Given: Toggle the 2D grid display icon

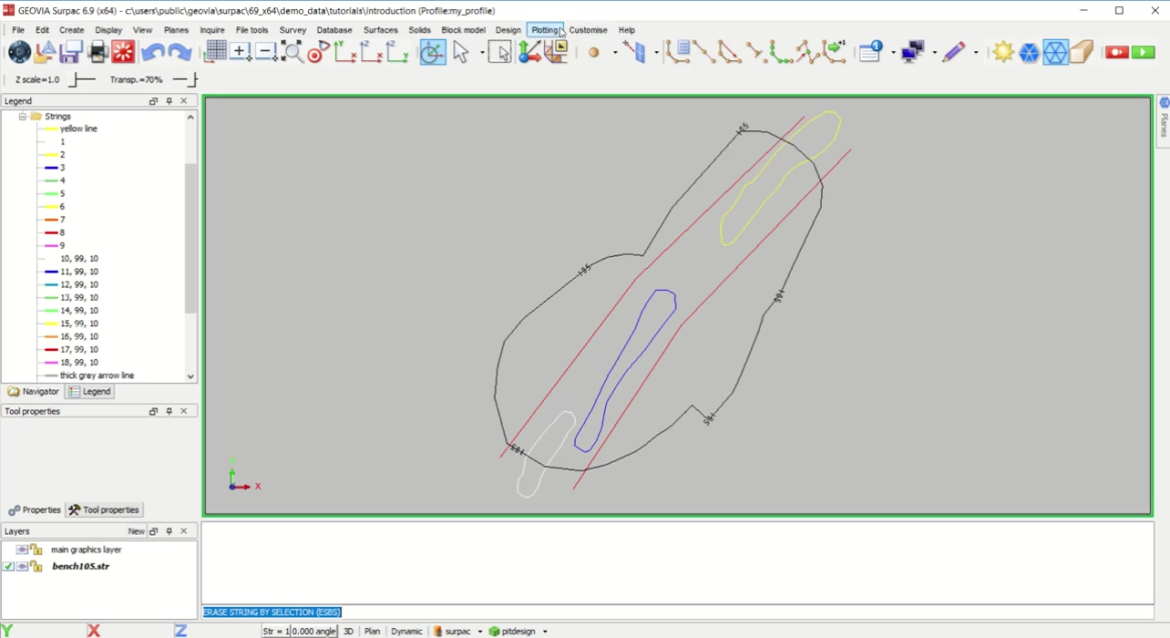Looking at the screenshot, I should 215,52.
